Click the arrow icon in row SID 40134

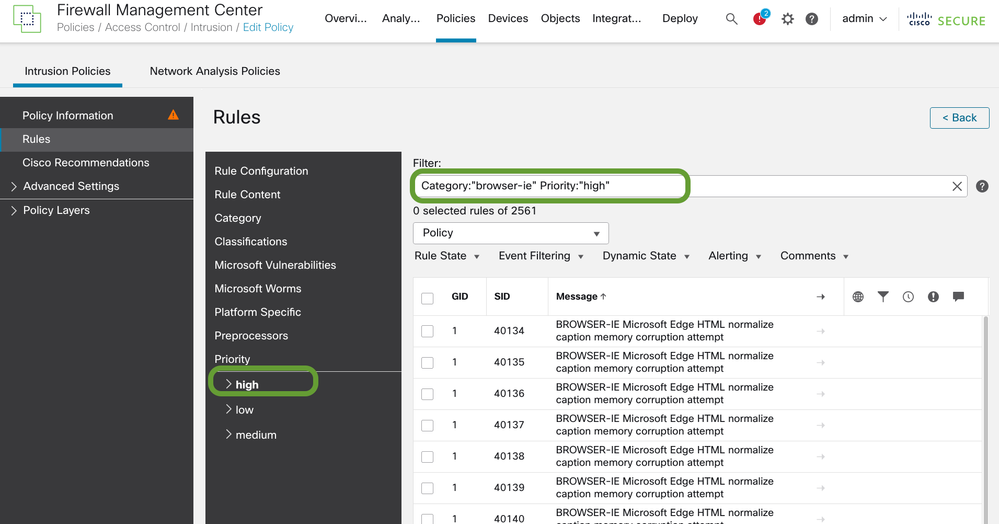point(821,331)
